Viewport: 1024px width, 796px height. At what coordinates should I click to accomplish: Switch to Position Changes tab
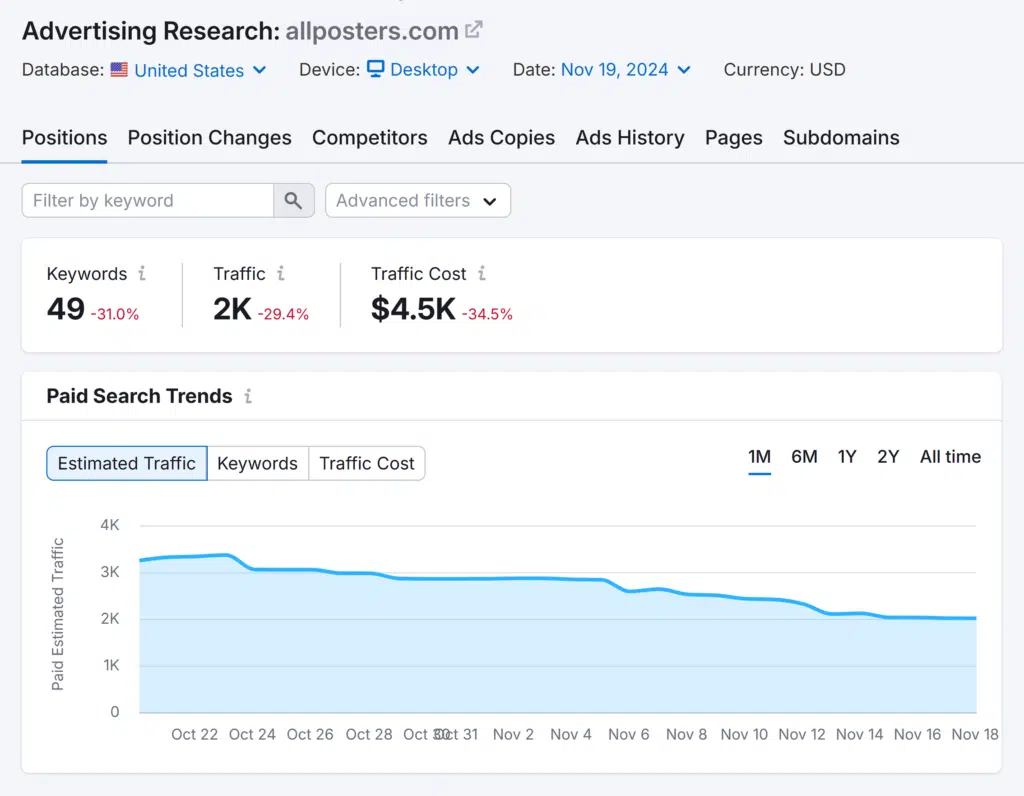click(x=209, y=138)
